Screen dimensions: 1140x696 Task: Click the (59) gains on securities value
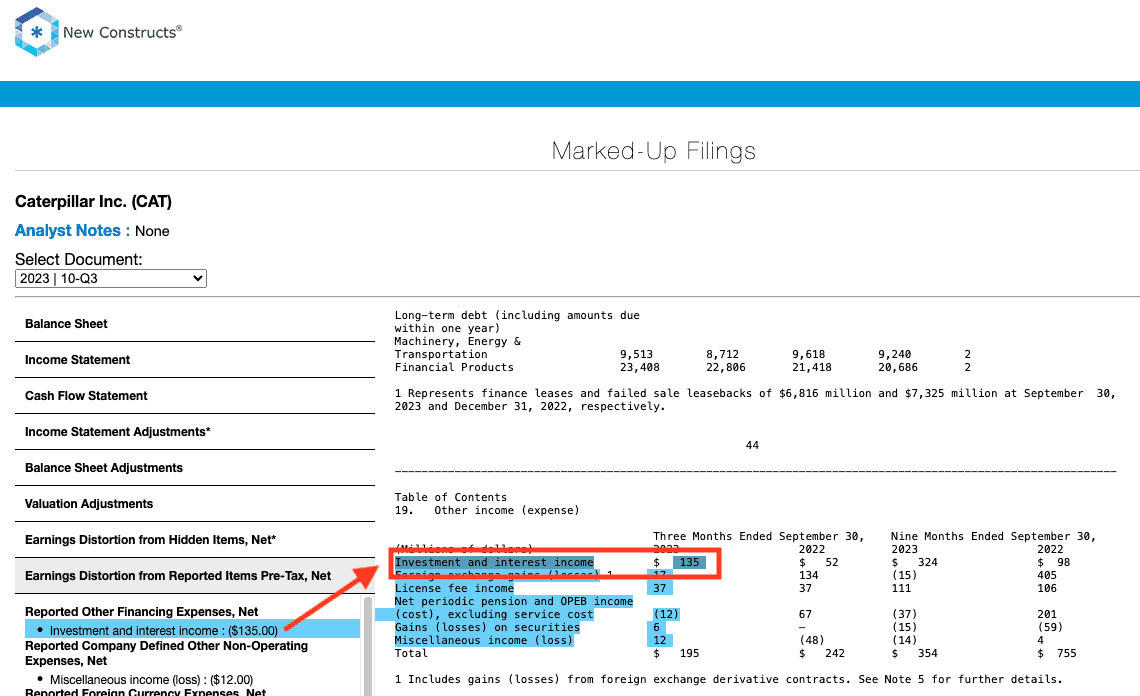(x=1050, y=628)
